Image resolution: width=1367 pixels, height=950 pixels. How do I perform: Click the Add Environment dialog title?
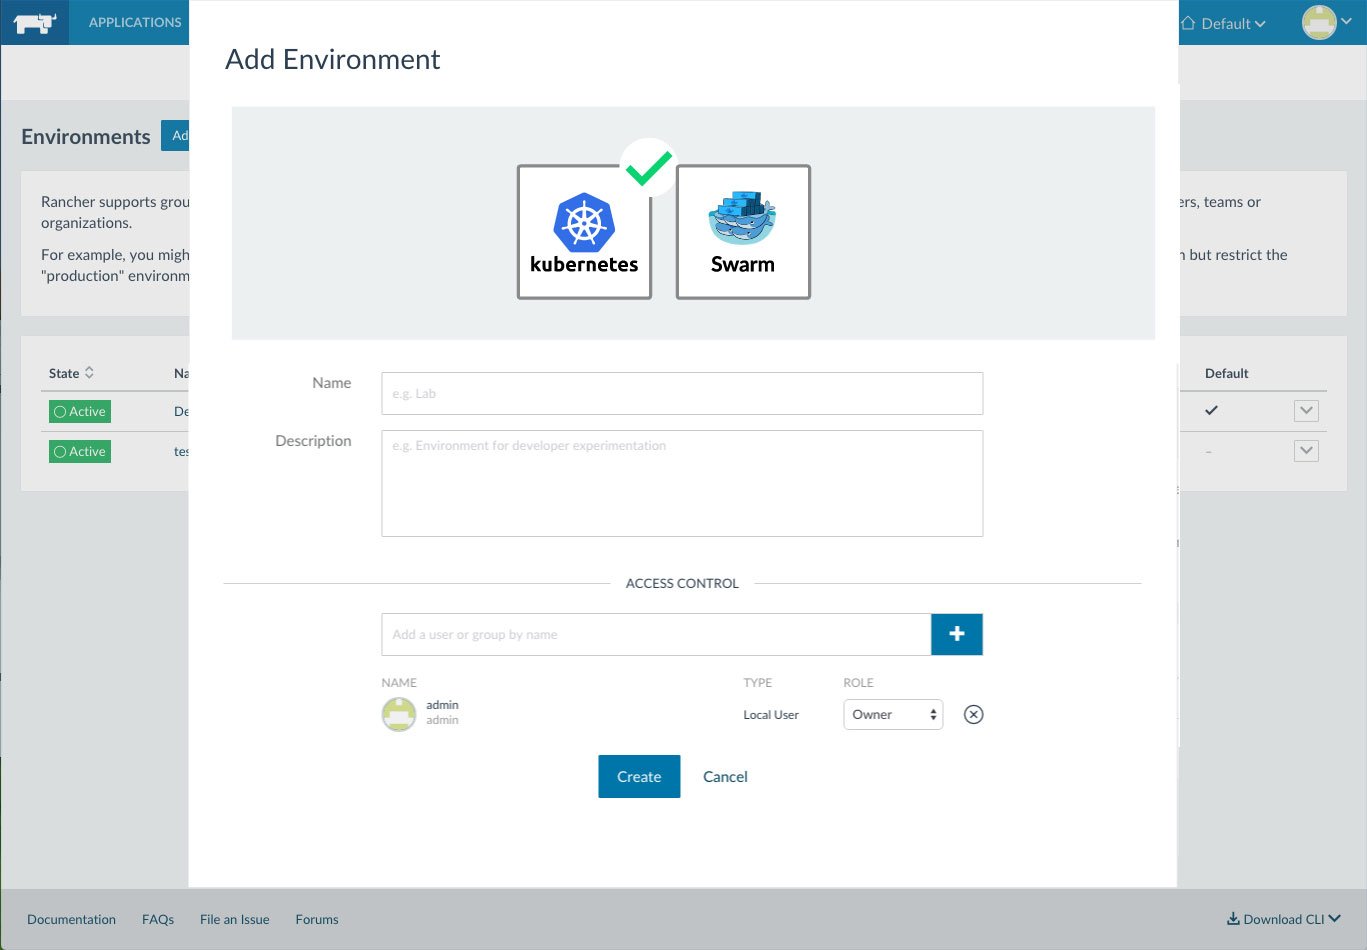[x=333, y=60]
